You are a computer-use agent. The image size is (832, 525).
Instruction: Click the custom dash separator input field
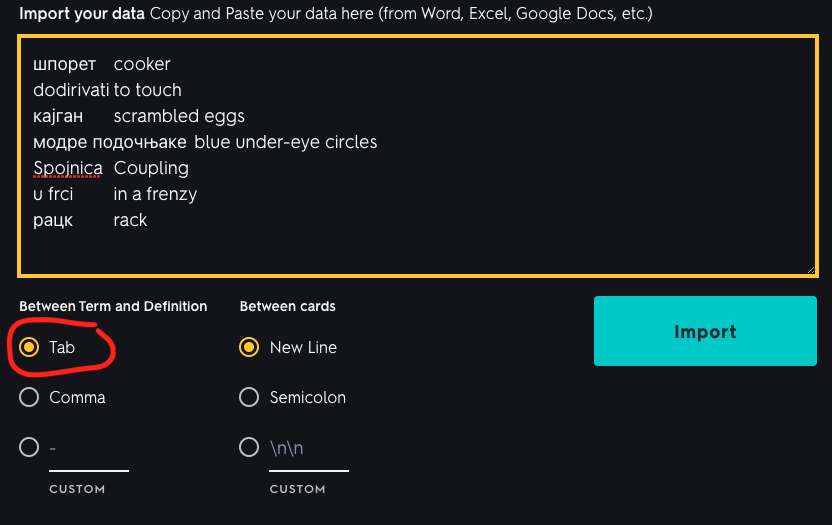[x=89, y=450]
